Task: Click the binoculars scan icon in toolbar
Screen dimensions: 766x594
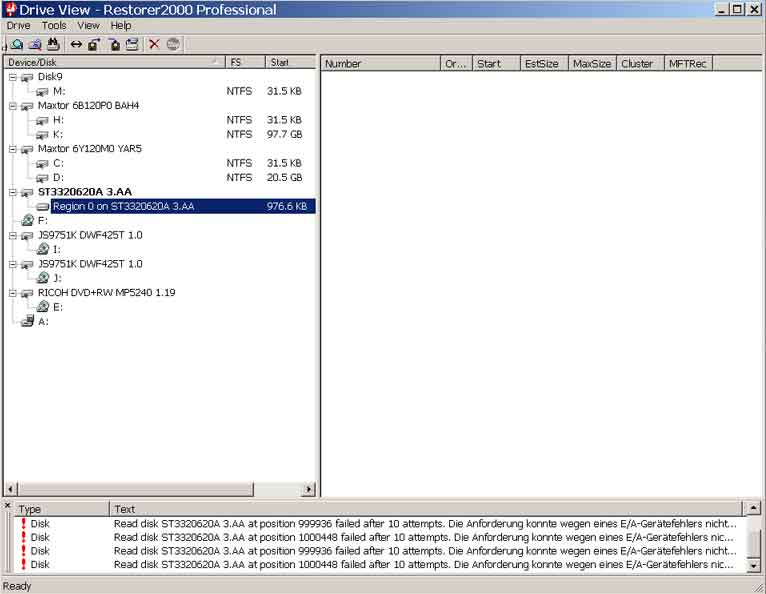Action: click(x=53, y=44)
